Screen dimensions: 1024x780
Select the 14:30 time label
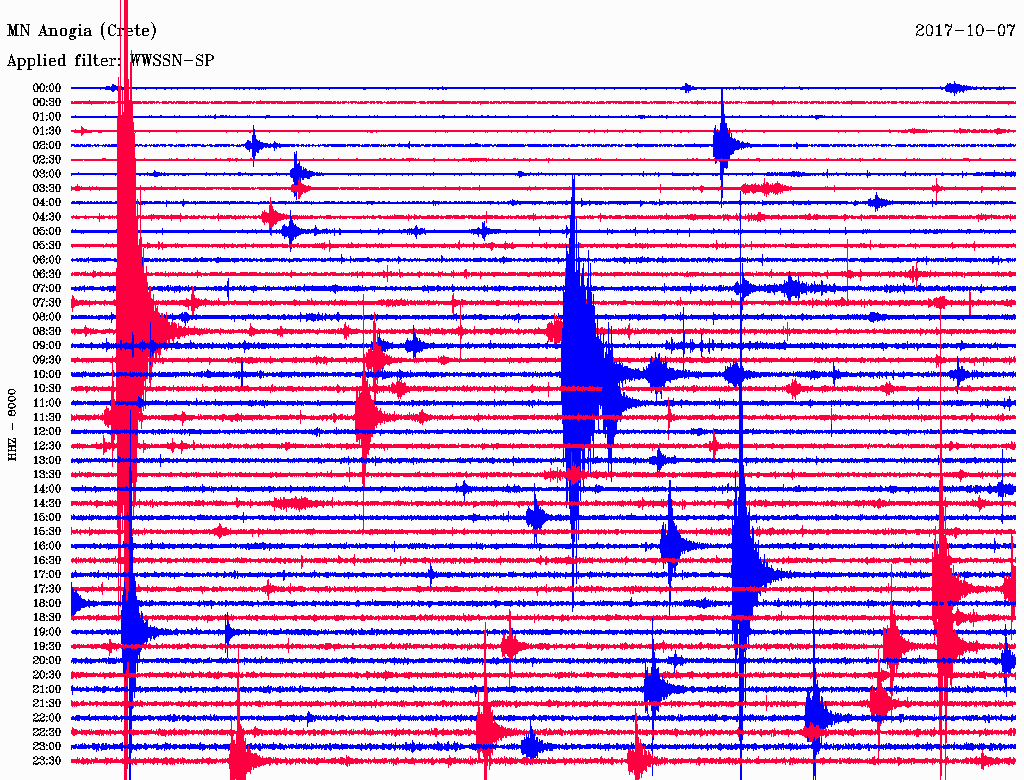(x=47, y=504)
